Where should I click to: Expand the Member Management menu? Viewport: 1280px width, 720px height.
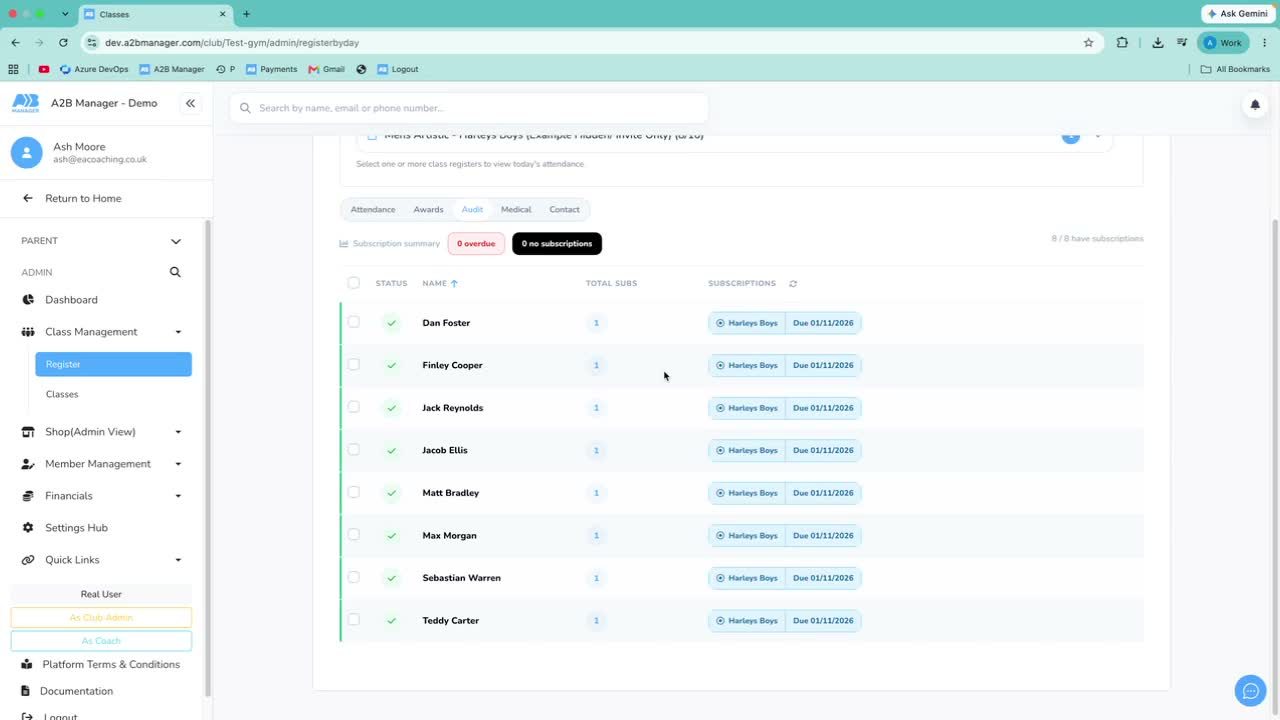pos(101,464)
